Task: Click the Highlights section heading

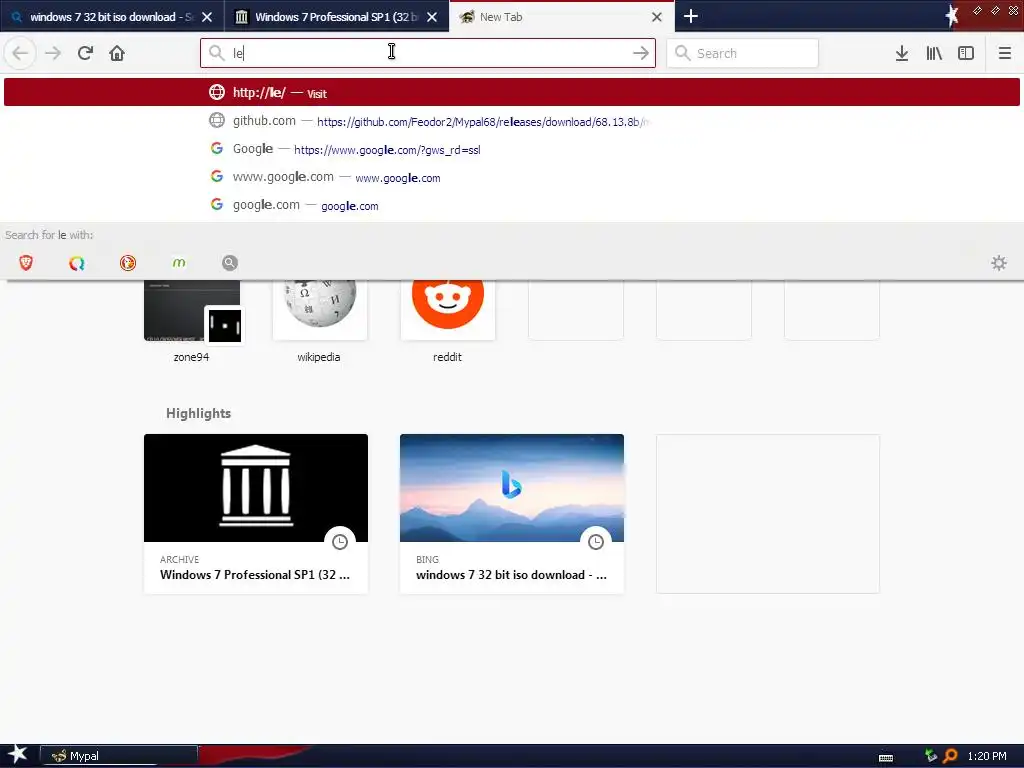Action: (199, 413)
